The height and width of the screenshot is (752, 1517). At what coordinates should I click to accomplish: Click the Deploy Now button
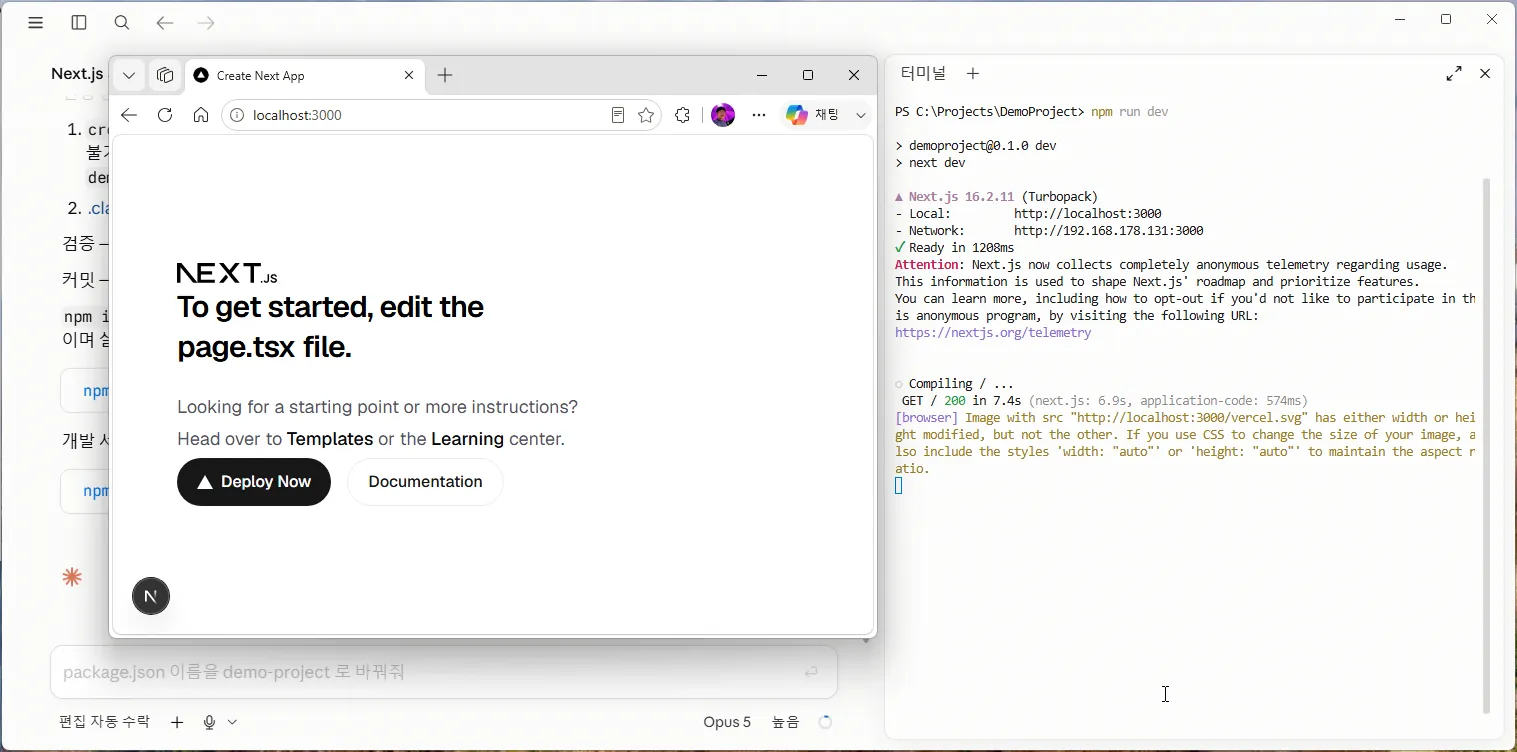(x=254, y=482)
